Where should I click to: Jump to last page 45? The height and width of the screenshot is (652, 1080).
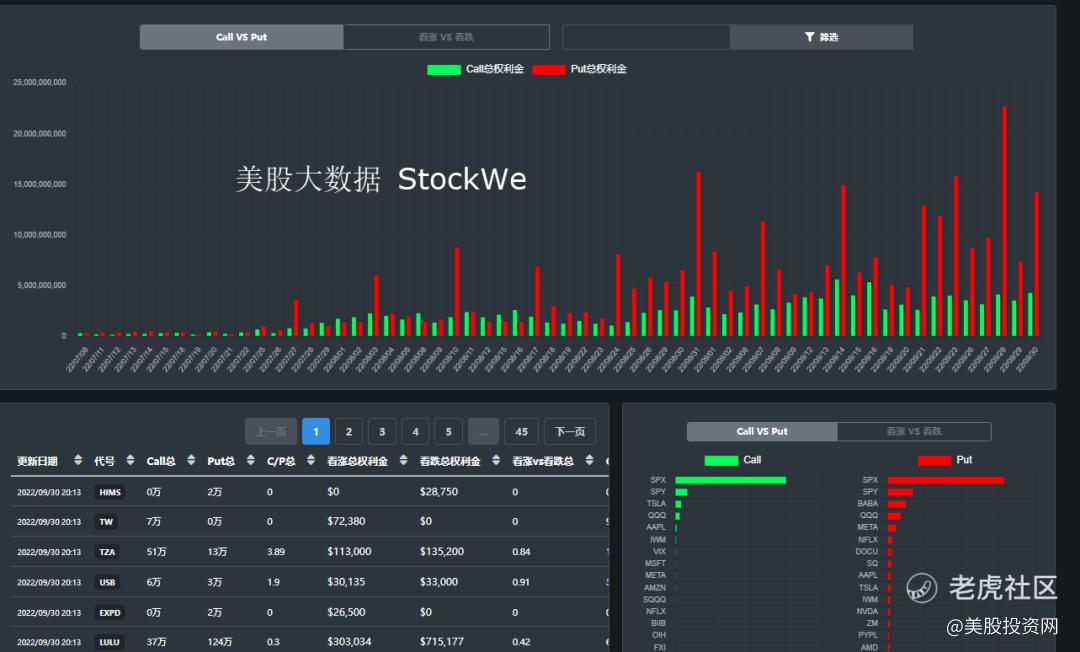tap(521, 432)
